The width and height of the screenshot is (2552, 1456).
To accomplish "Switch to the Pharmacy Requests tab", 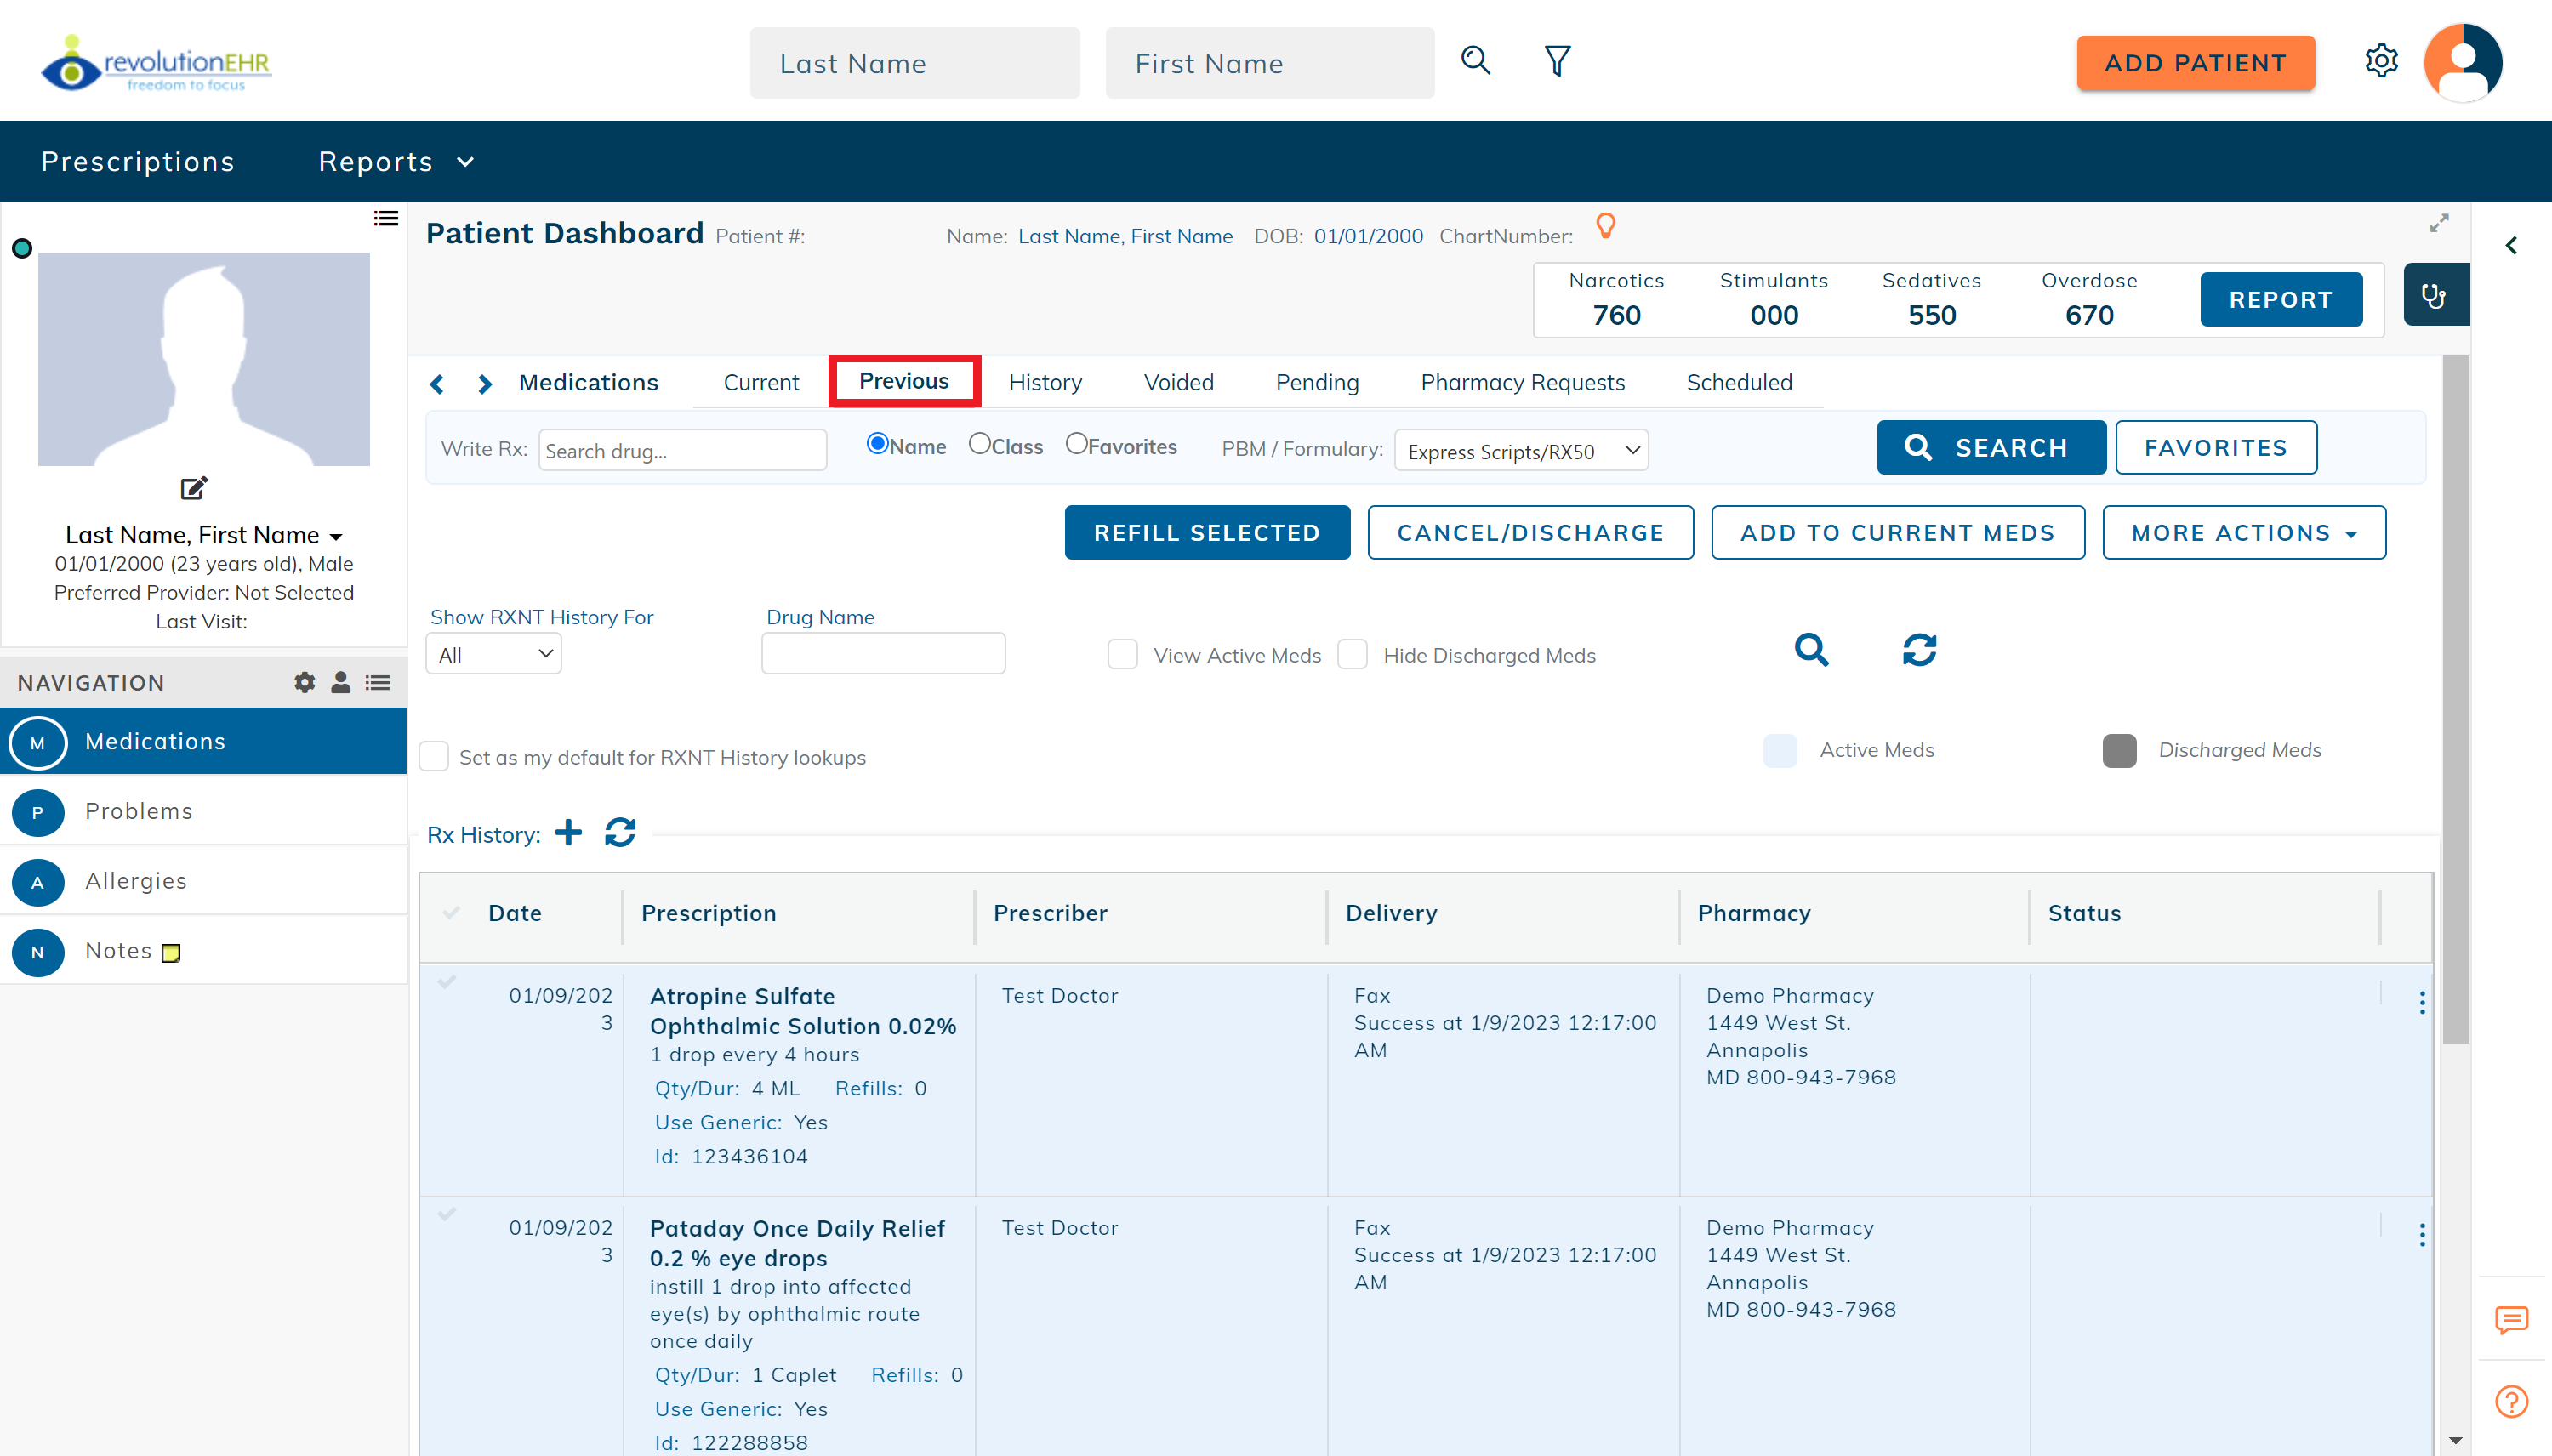I will [x=1521, y=382].
